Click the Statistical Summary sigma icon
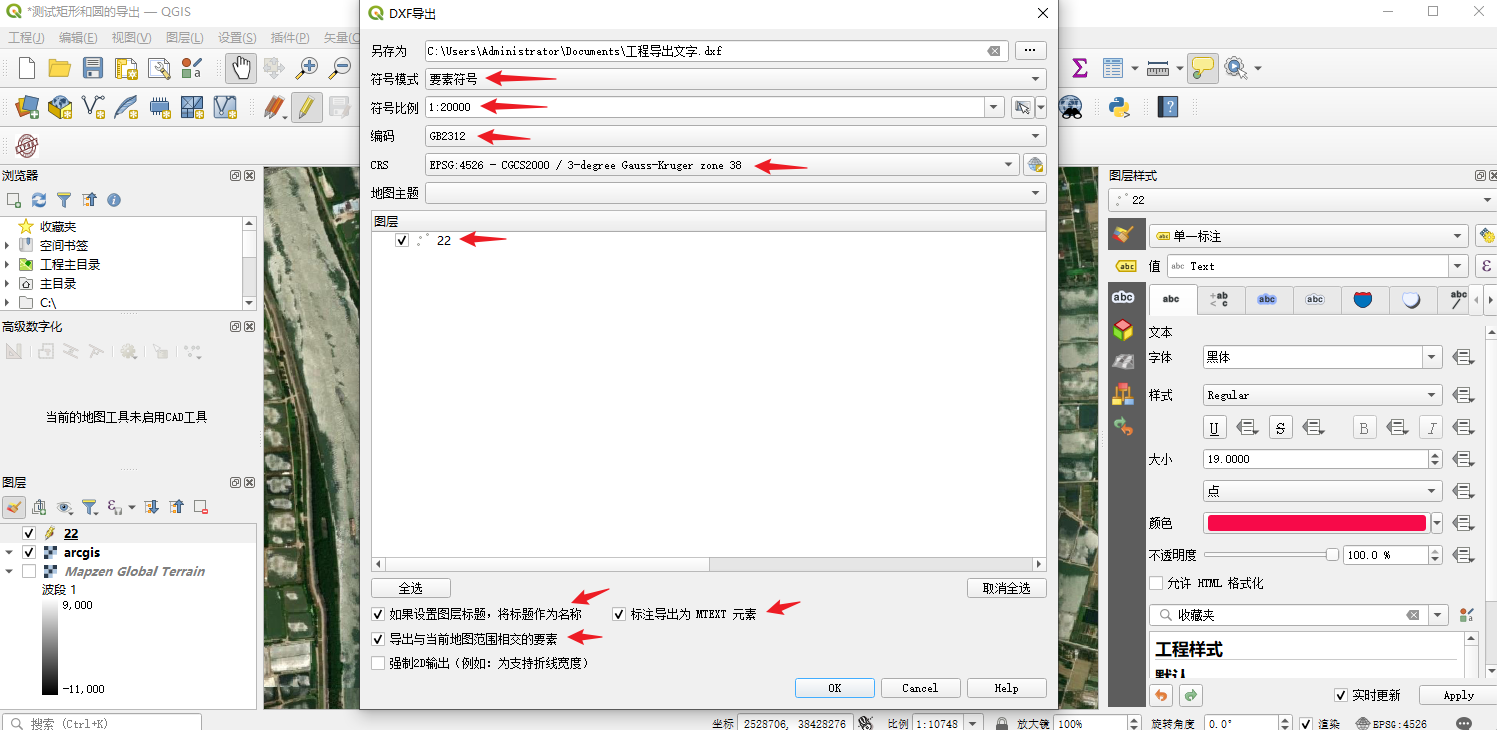 click(1079, 68)
